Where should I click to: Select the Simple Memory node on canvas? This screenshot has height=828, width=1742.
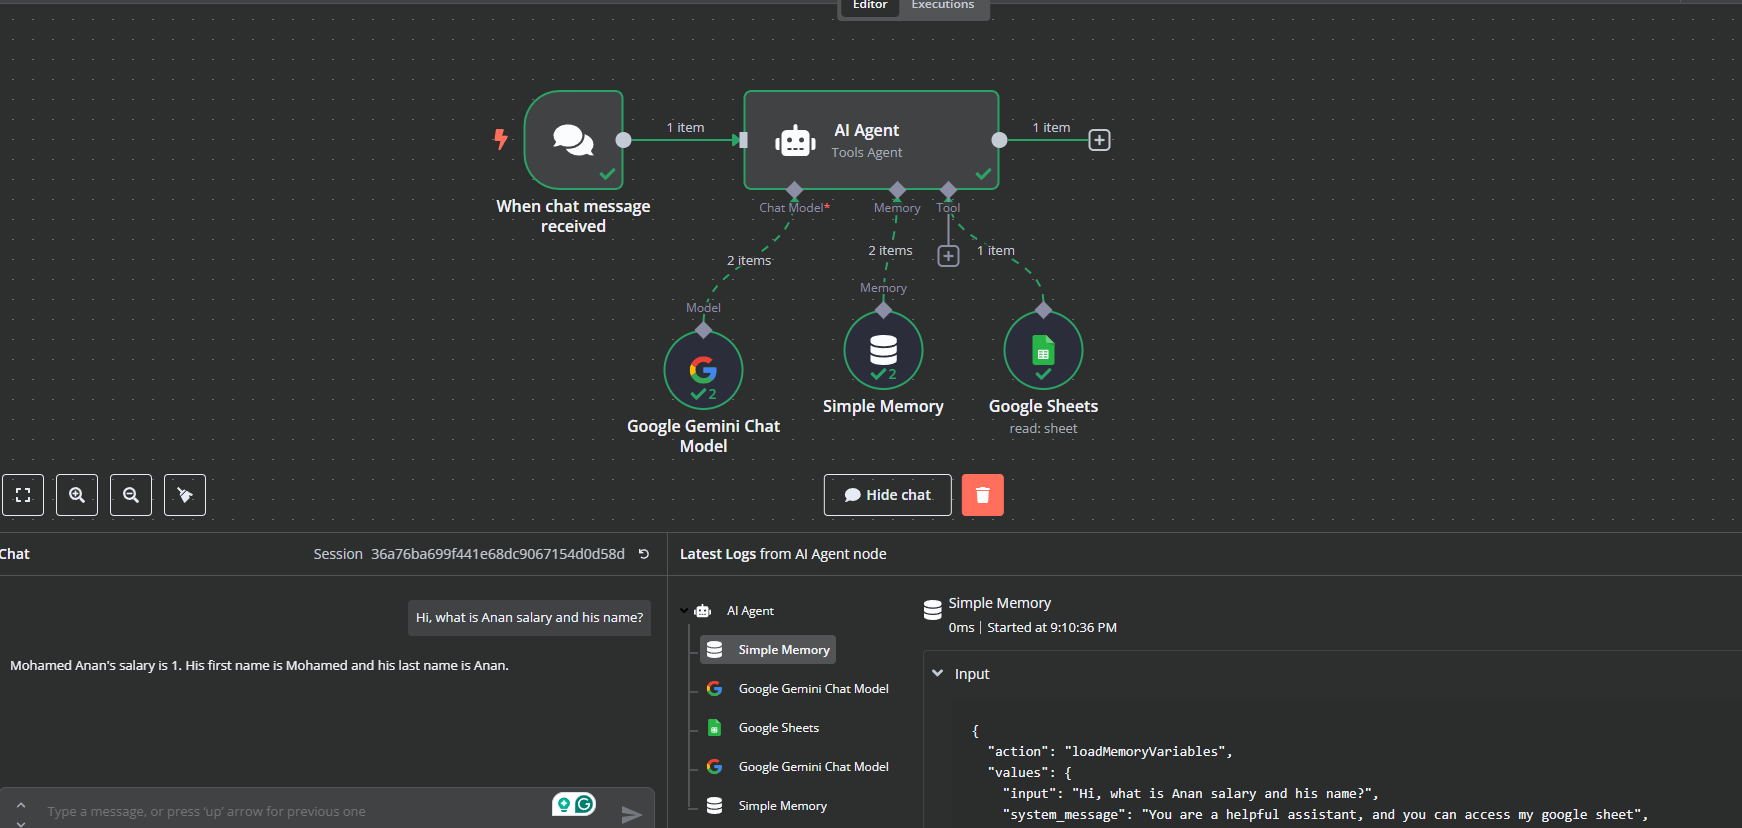coord(883,350)
